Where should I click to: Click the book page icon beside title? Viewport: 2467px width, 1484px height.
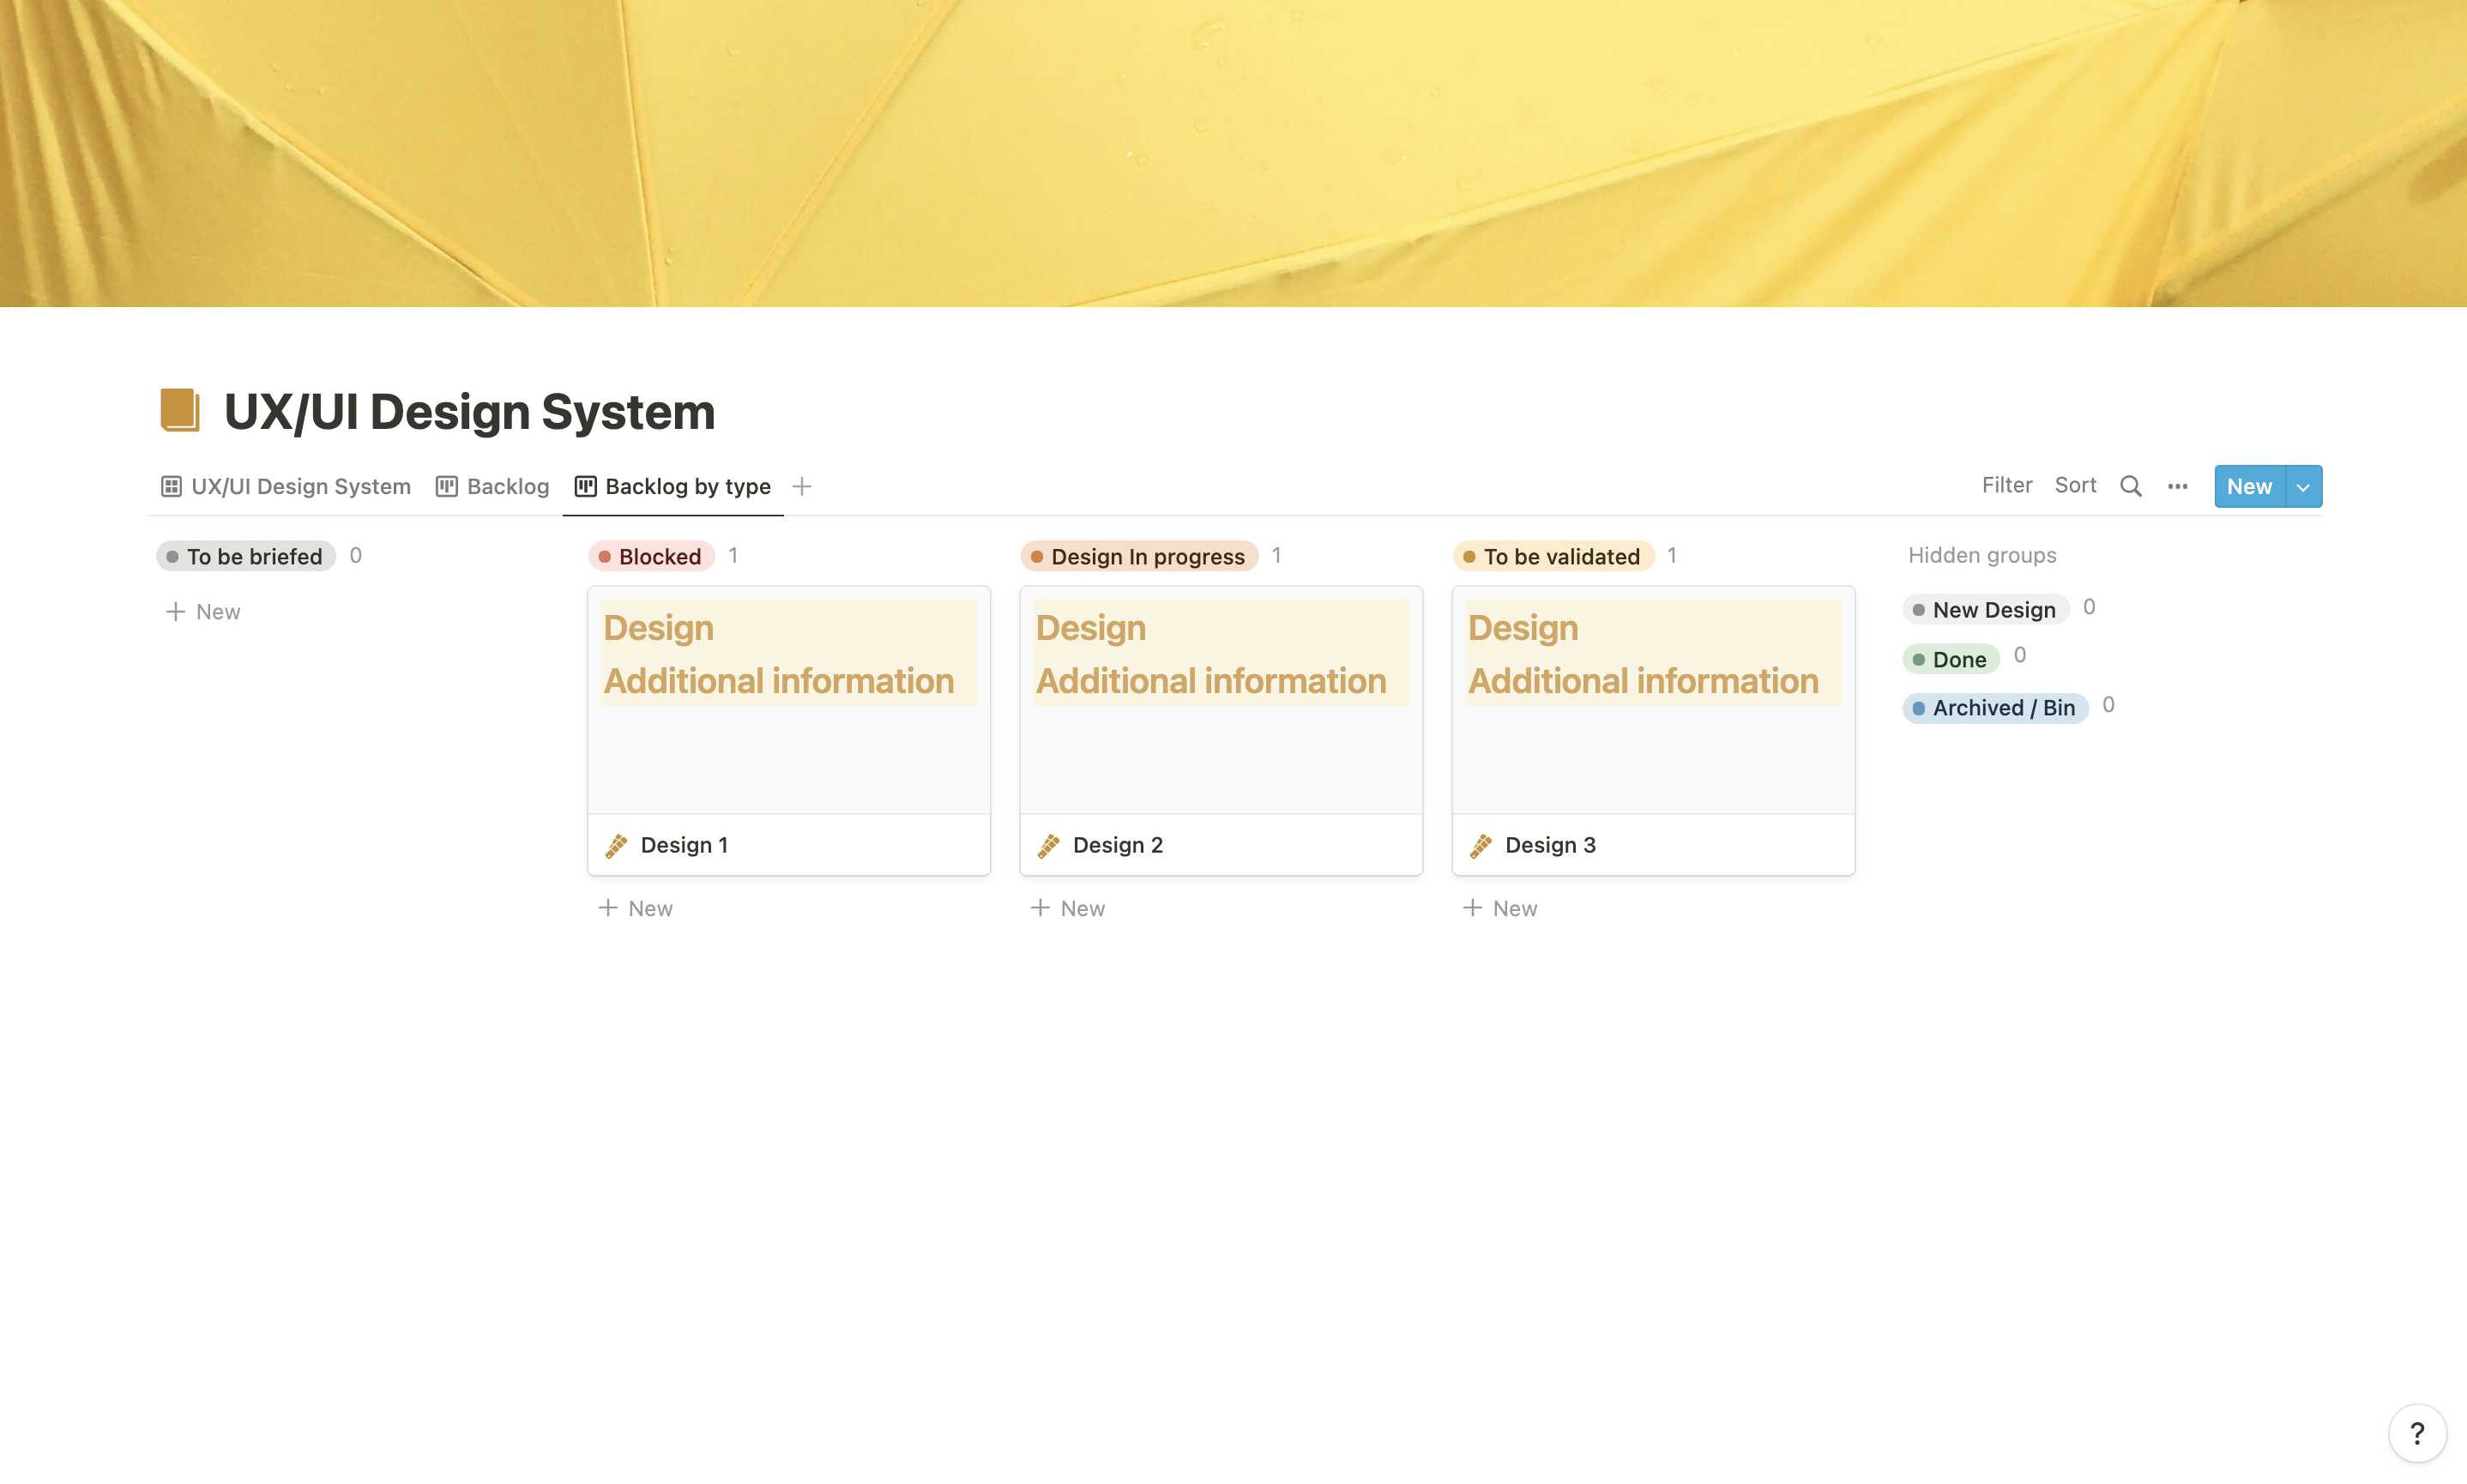180,411
